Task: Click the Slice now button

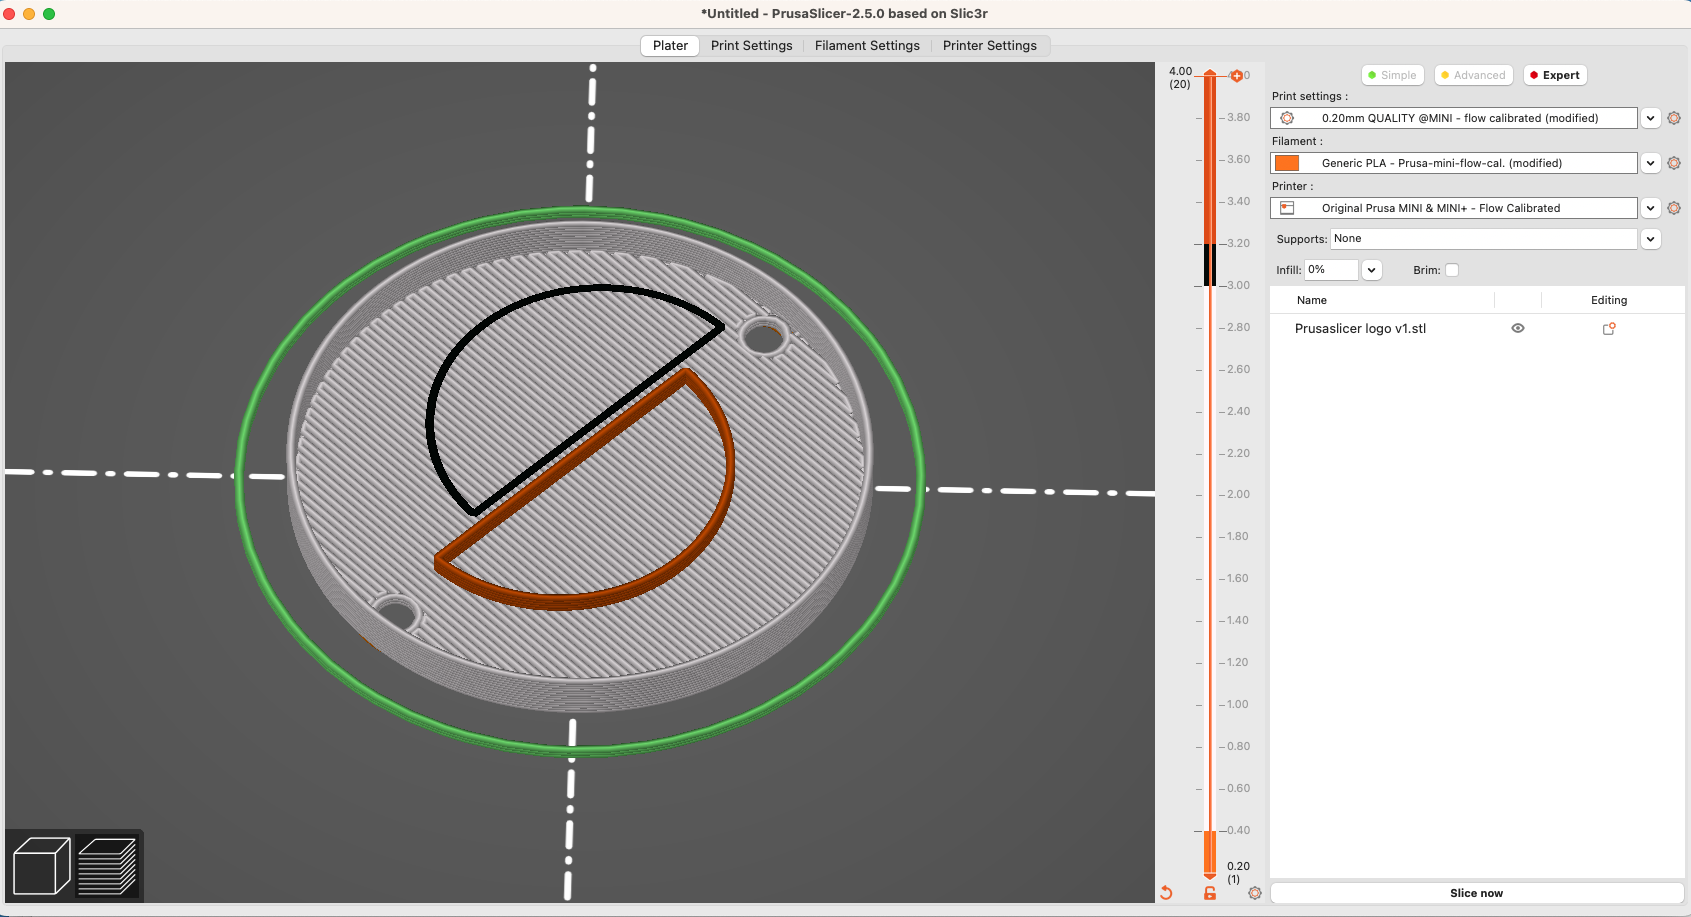Action: (1477, 893)
